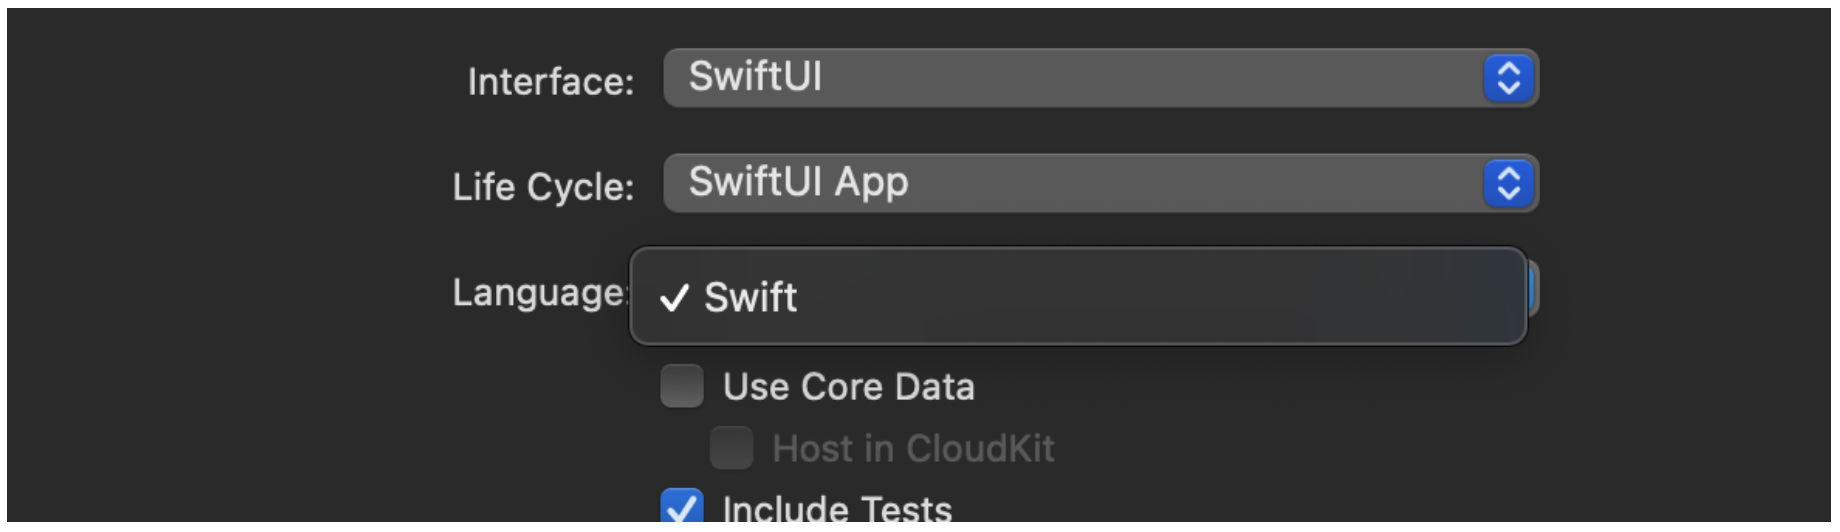The width and height of the screenshot is (1840, 532).
Task: Click empty space in the Language menu
Action: tap(1150, 297)
